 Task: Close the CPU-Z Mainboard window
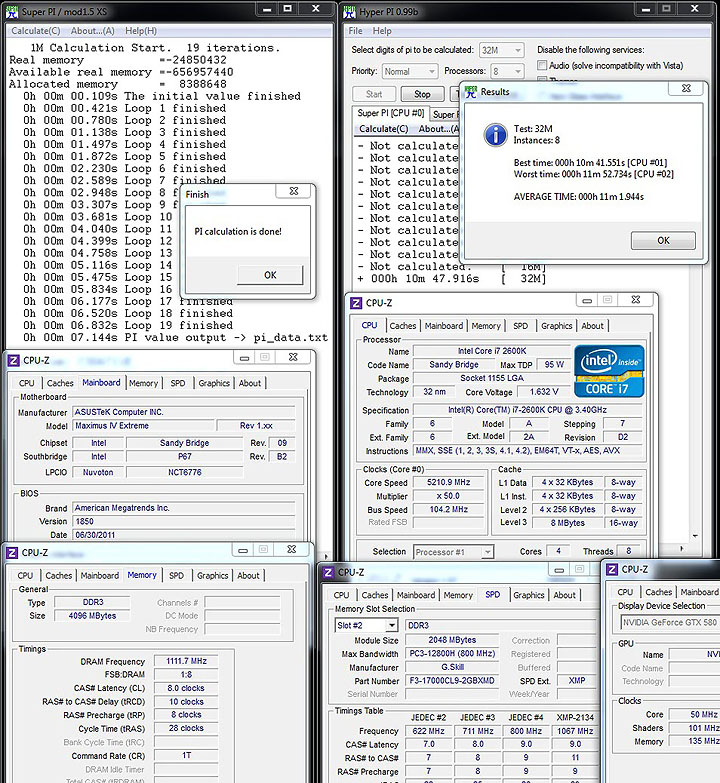(x=293, y=357)
